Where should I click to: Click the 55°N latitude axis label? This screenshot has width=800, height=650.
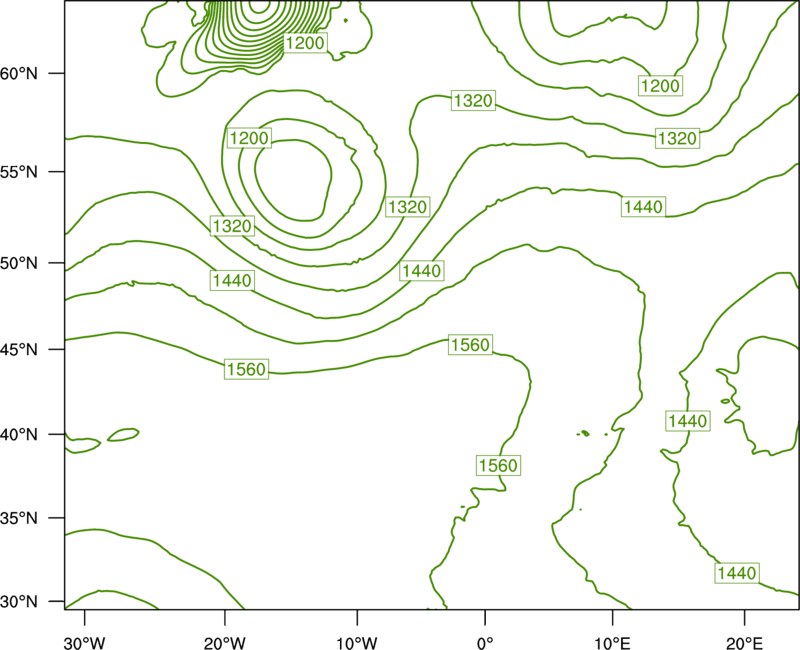click(x=19, y=172)
